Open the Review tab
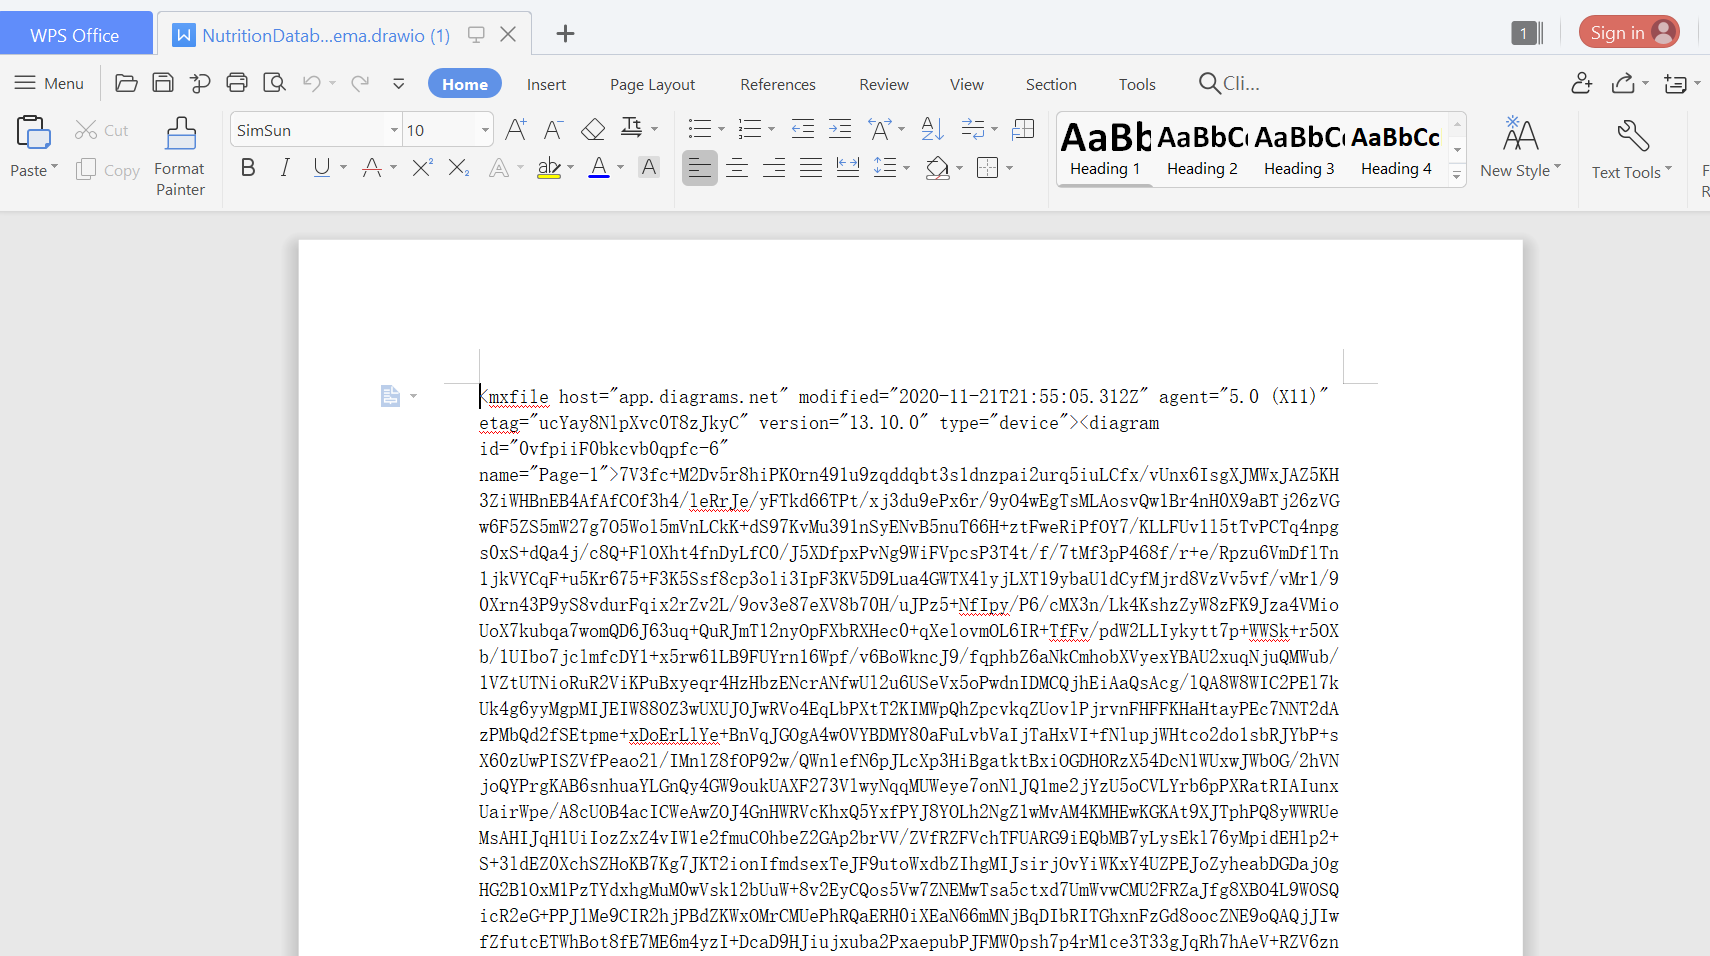This screenshot has width=1710, height=956. click(884, 84)
